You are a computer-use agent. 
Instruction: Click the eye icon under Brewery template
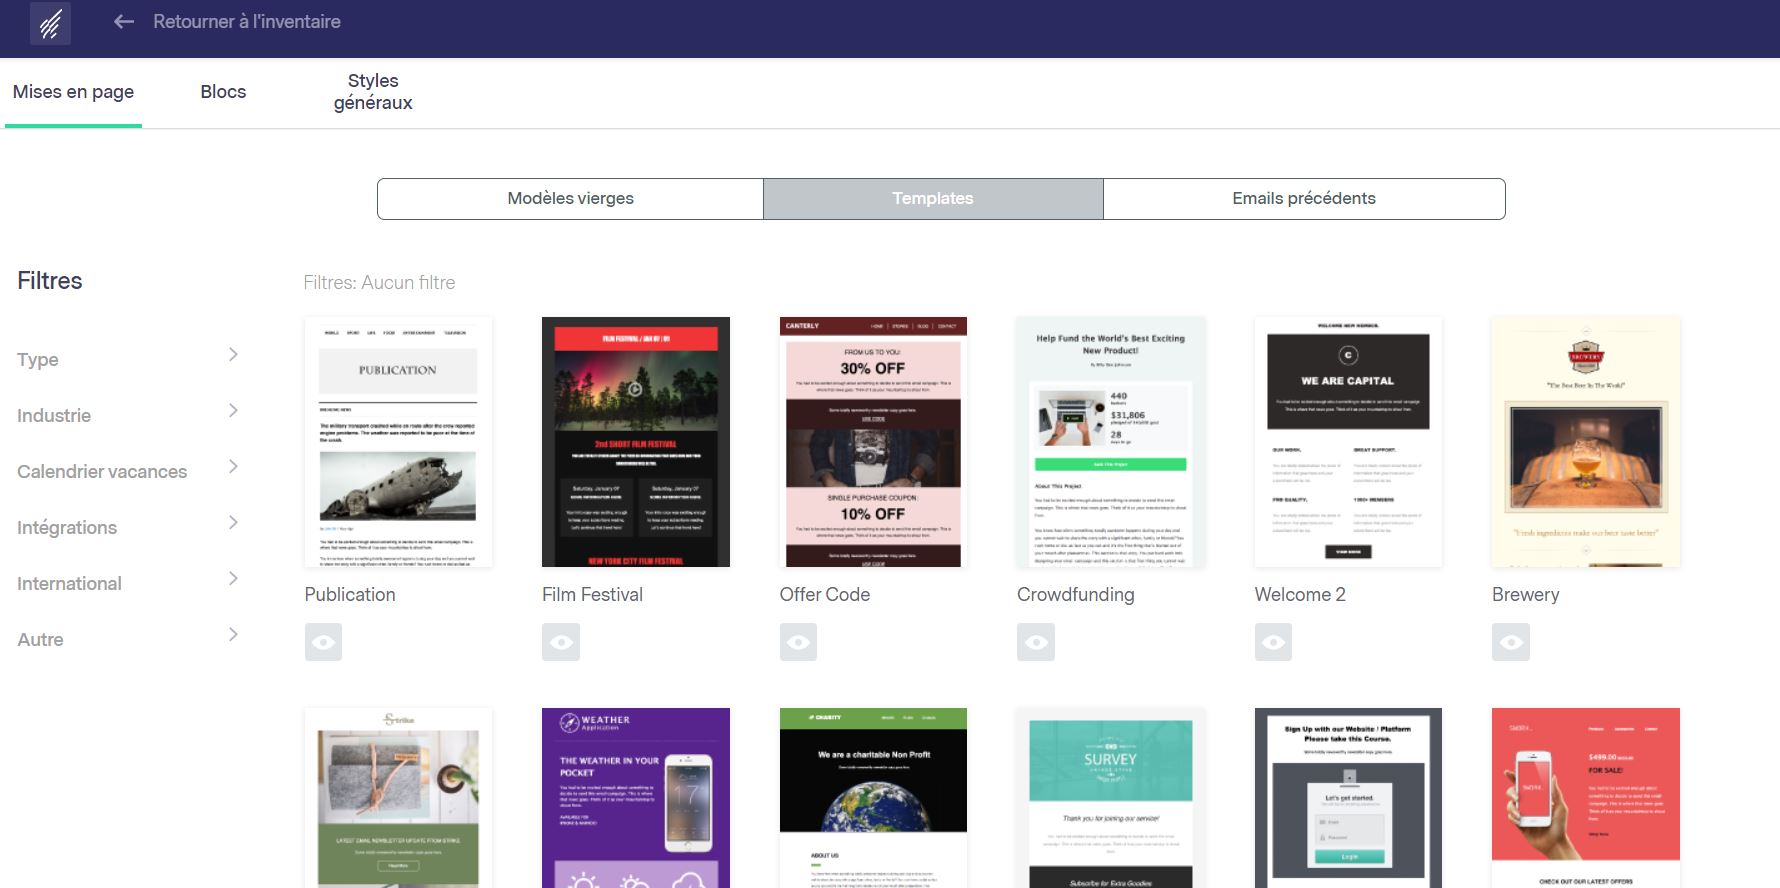[1511, 642]
